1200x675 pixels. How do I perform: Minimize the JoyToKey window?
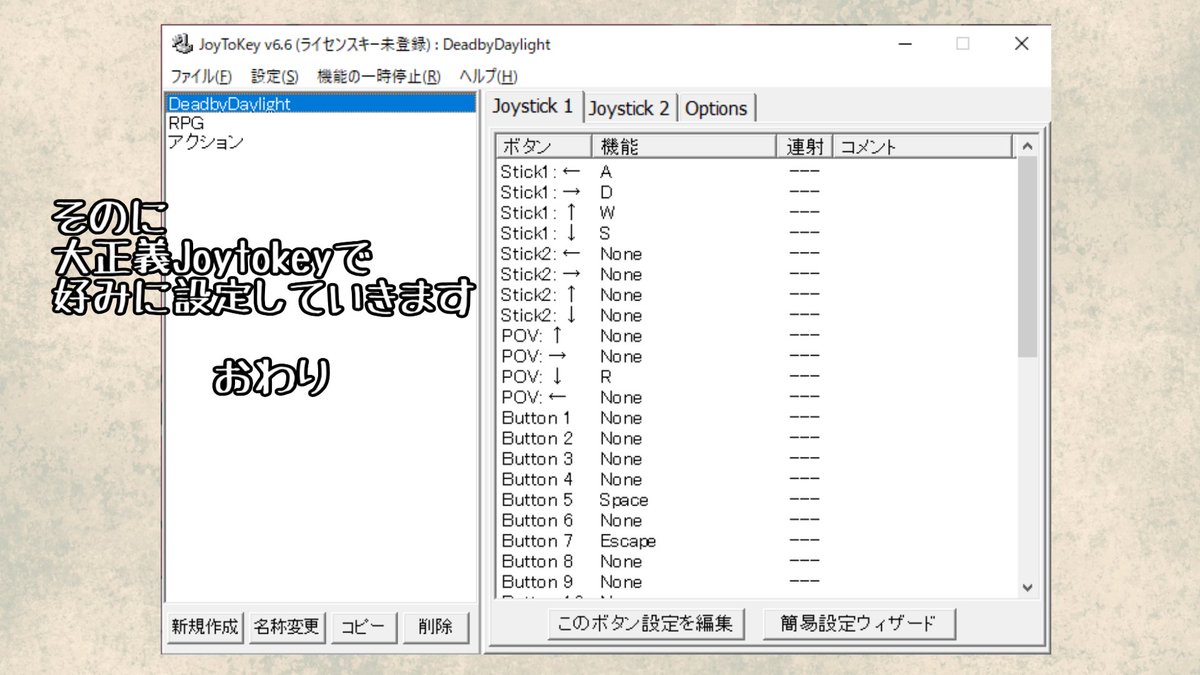coord(904,44)
